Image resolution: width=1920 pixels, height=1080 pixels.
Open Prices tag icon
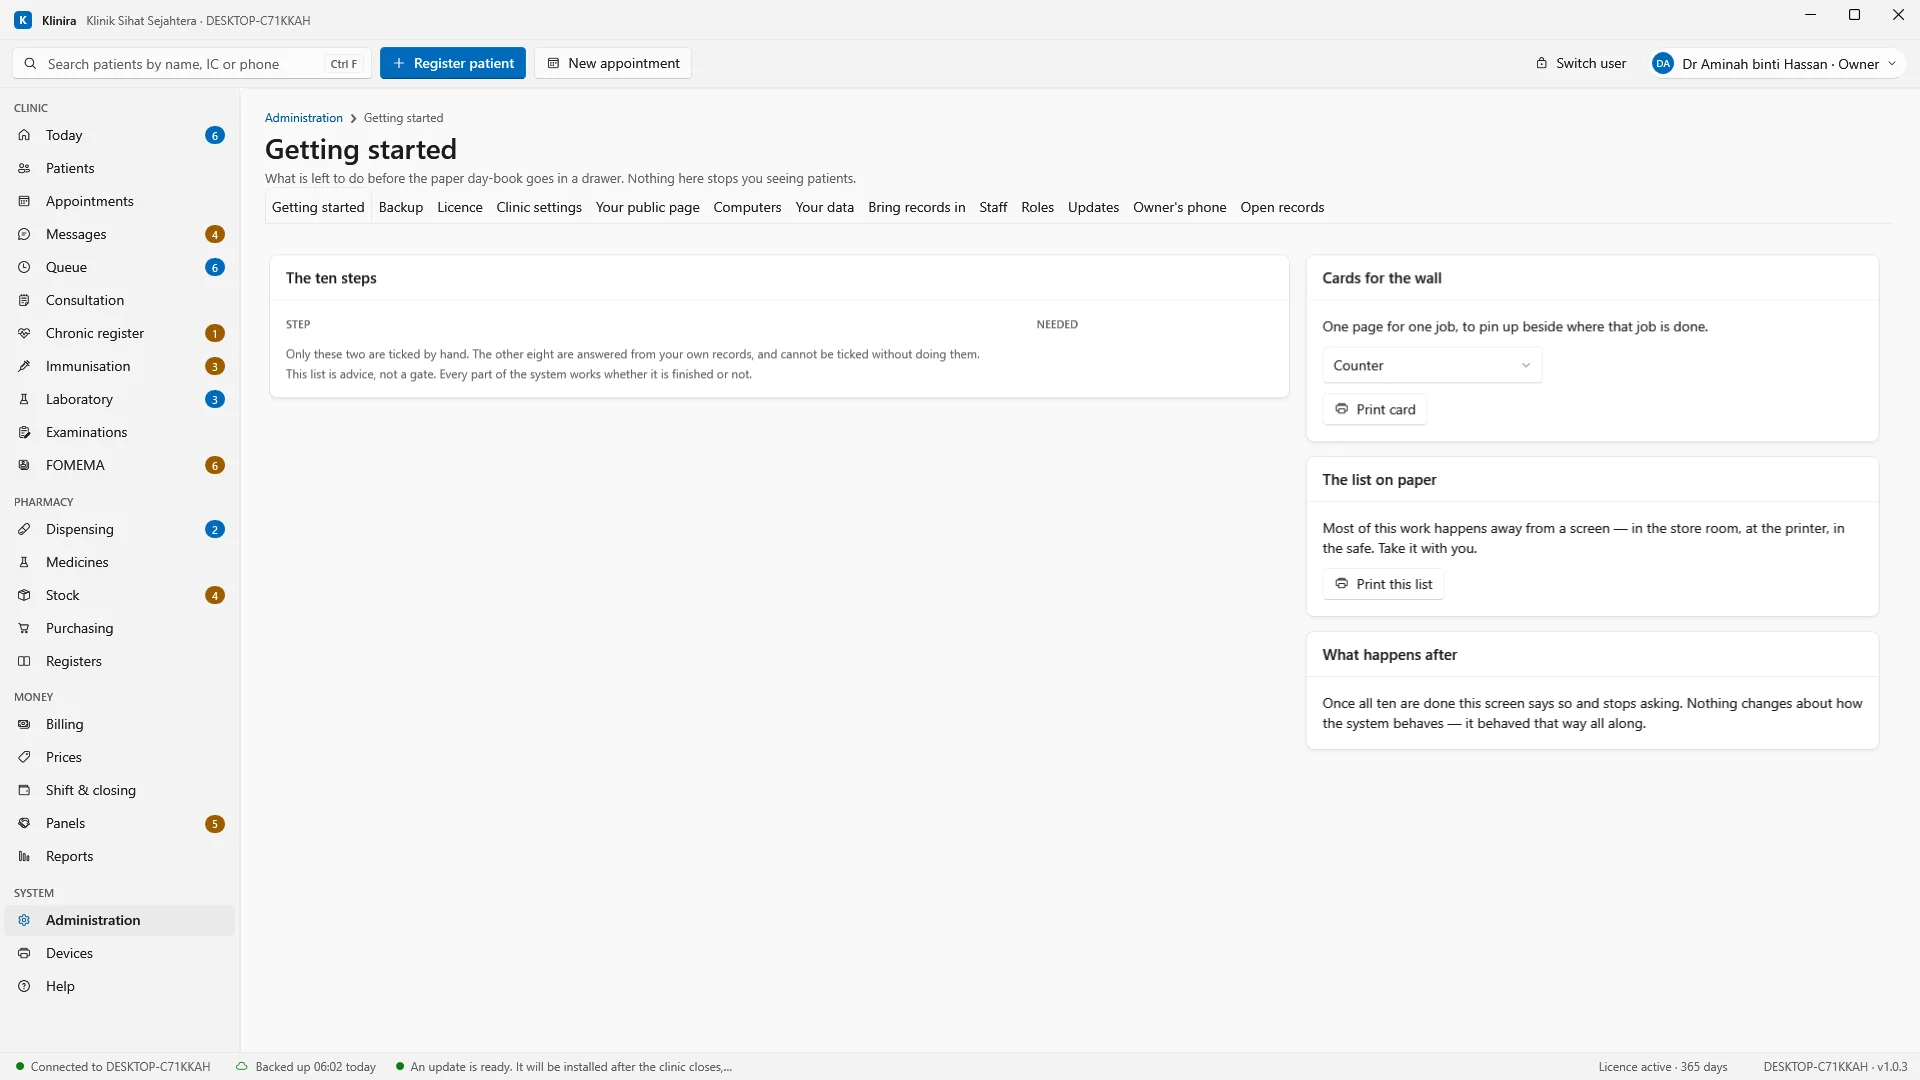coord(24,757)
